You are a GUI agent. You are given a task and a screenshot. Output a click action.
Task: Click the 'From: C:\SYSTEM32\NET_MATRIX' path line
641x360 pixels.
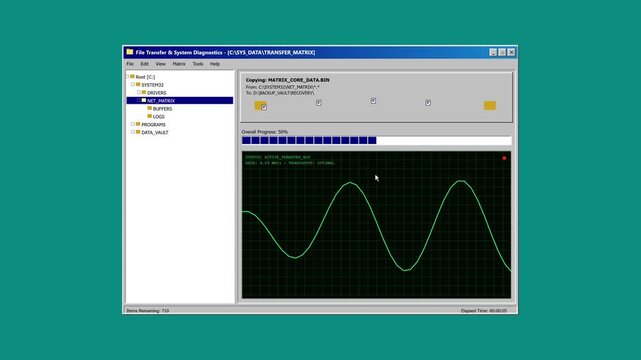(x=282, y=87)
